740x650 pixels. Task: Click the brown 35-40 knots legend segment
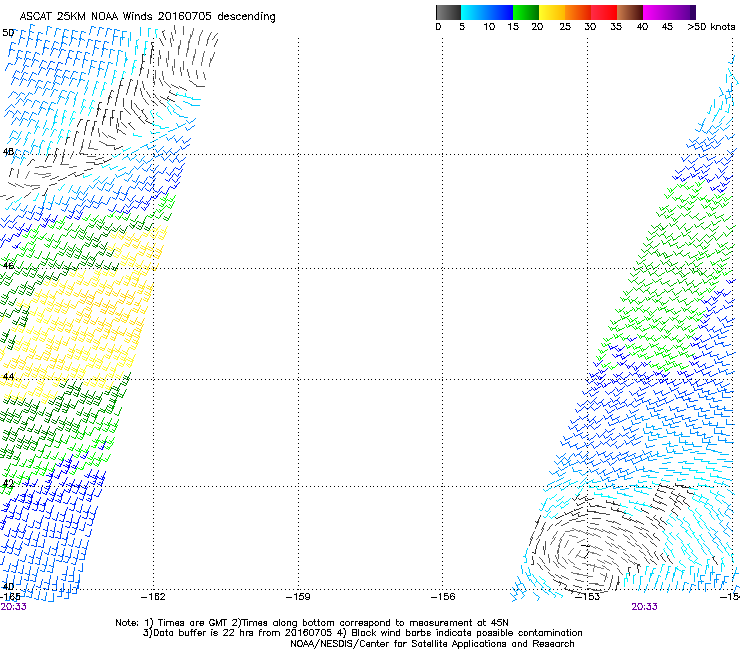point(630,12)
